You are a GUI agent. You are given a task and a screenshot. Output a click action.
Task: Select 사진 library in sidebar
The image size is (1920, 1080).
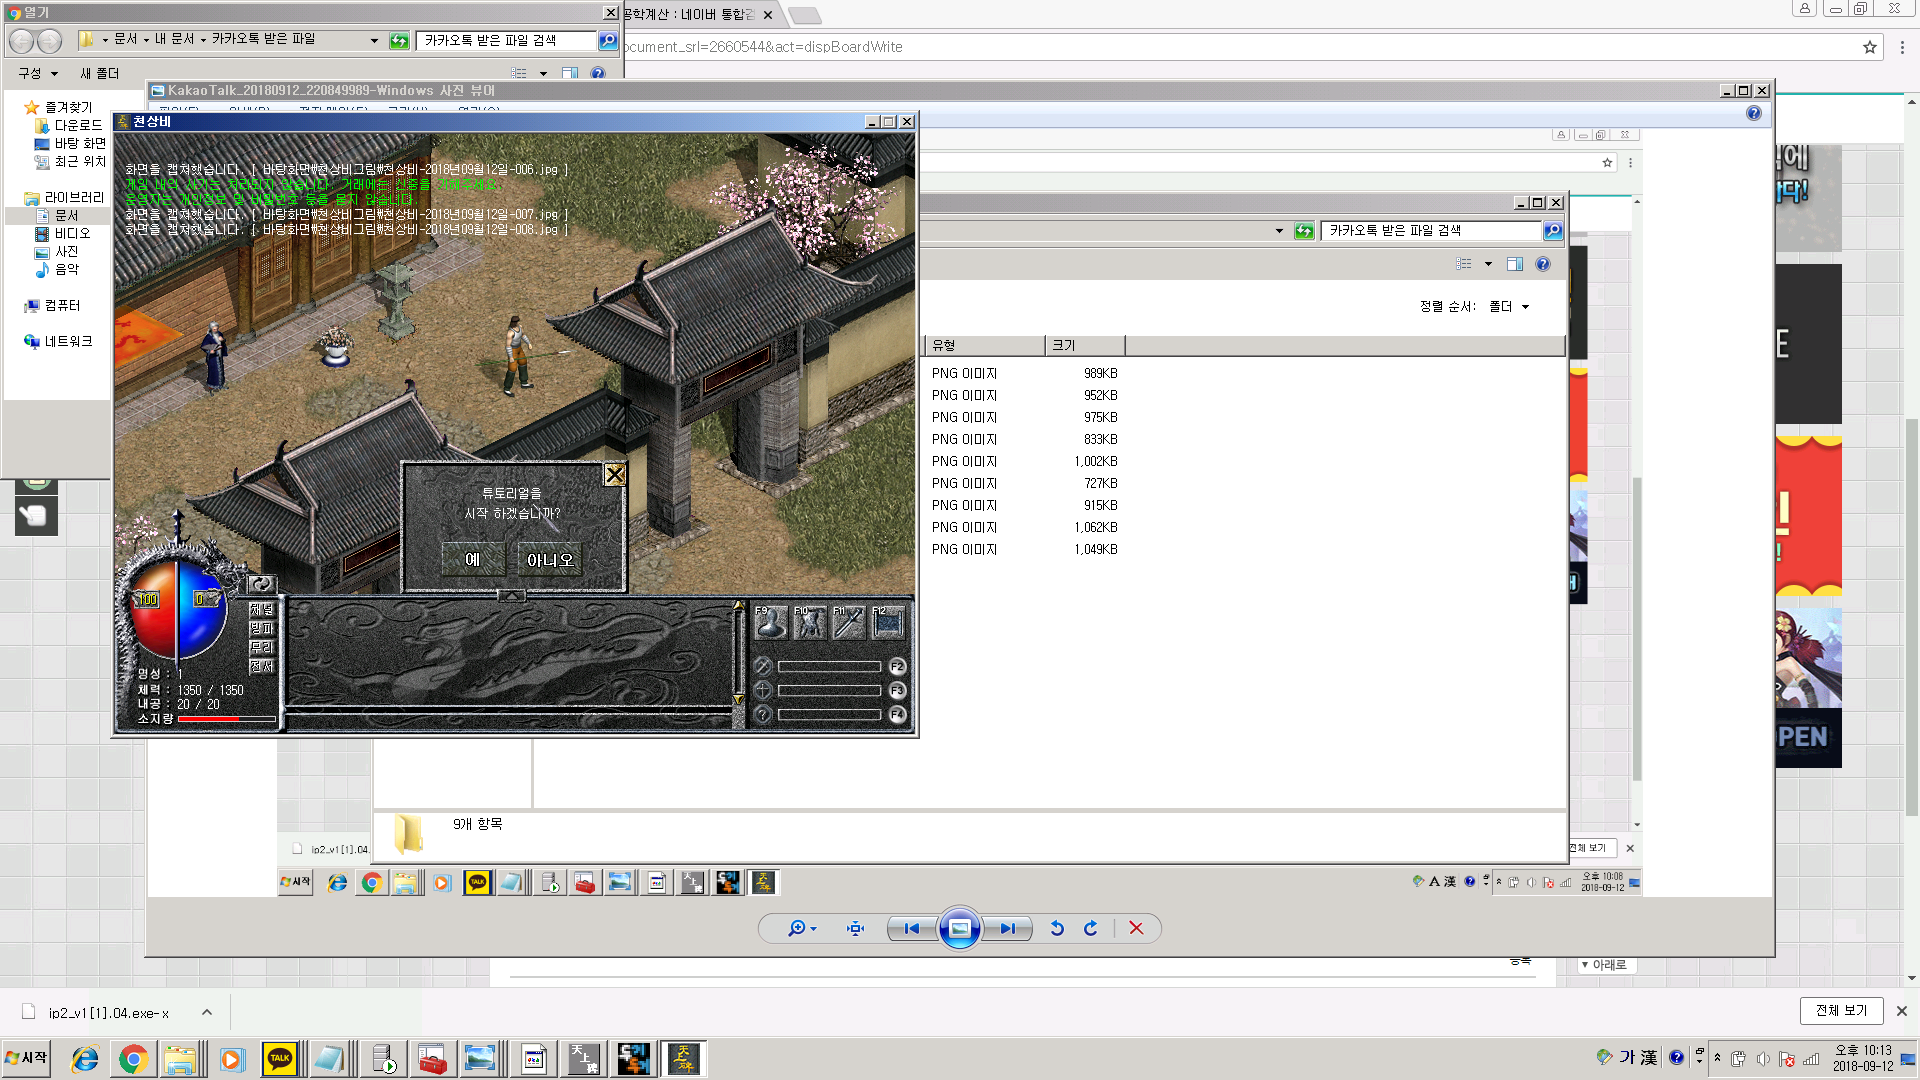(x=66, y=251)
